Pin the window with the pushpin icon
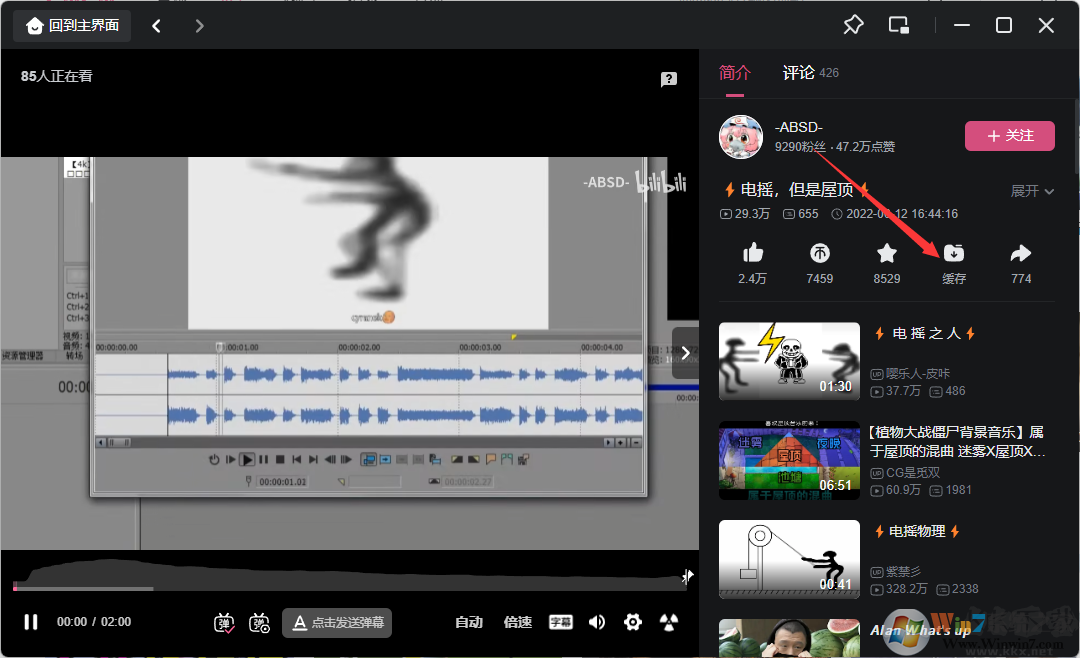The width and height of the screenshot is (1080, 658). click(x=853, y=25)
